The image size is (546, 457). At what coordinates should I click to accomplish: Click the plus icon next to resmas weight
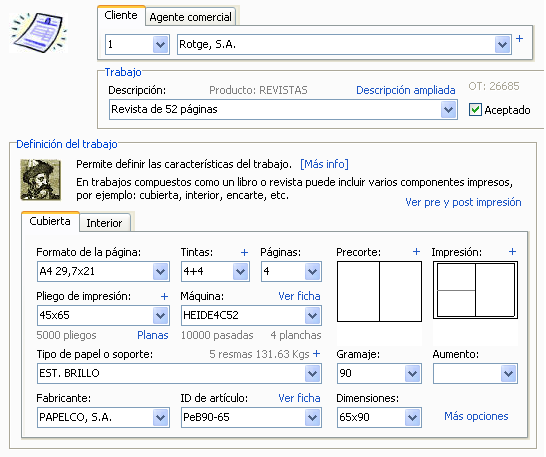point(317,354)
